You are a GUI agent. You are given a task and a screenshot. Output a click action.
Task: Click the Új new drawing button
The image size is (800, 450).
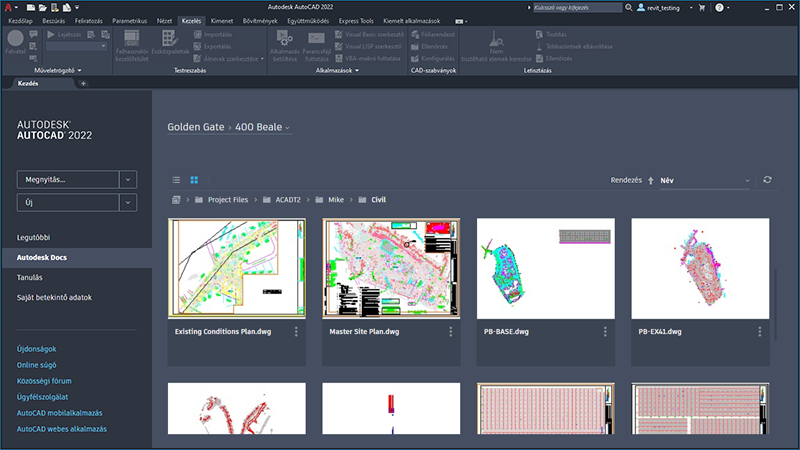(68, 203)
